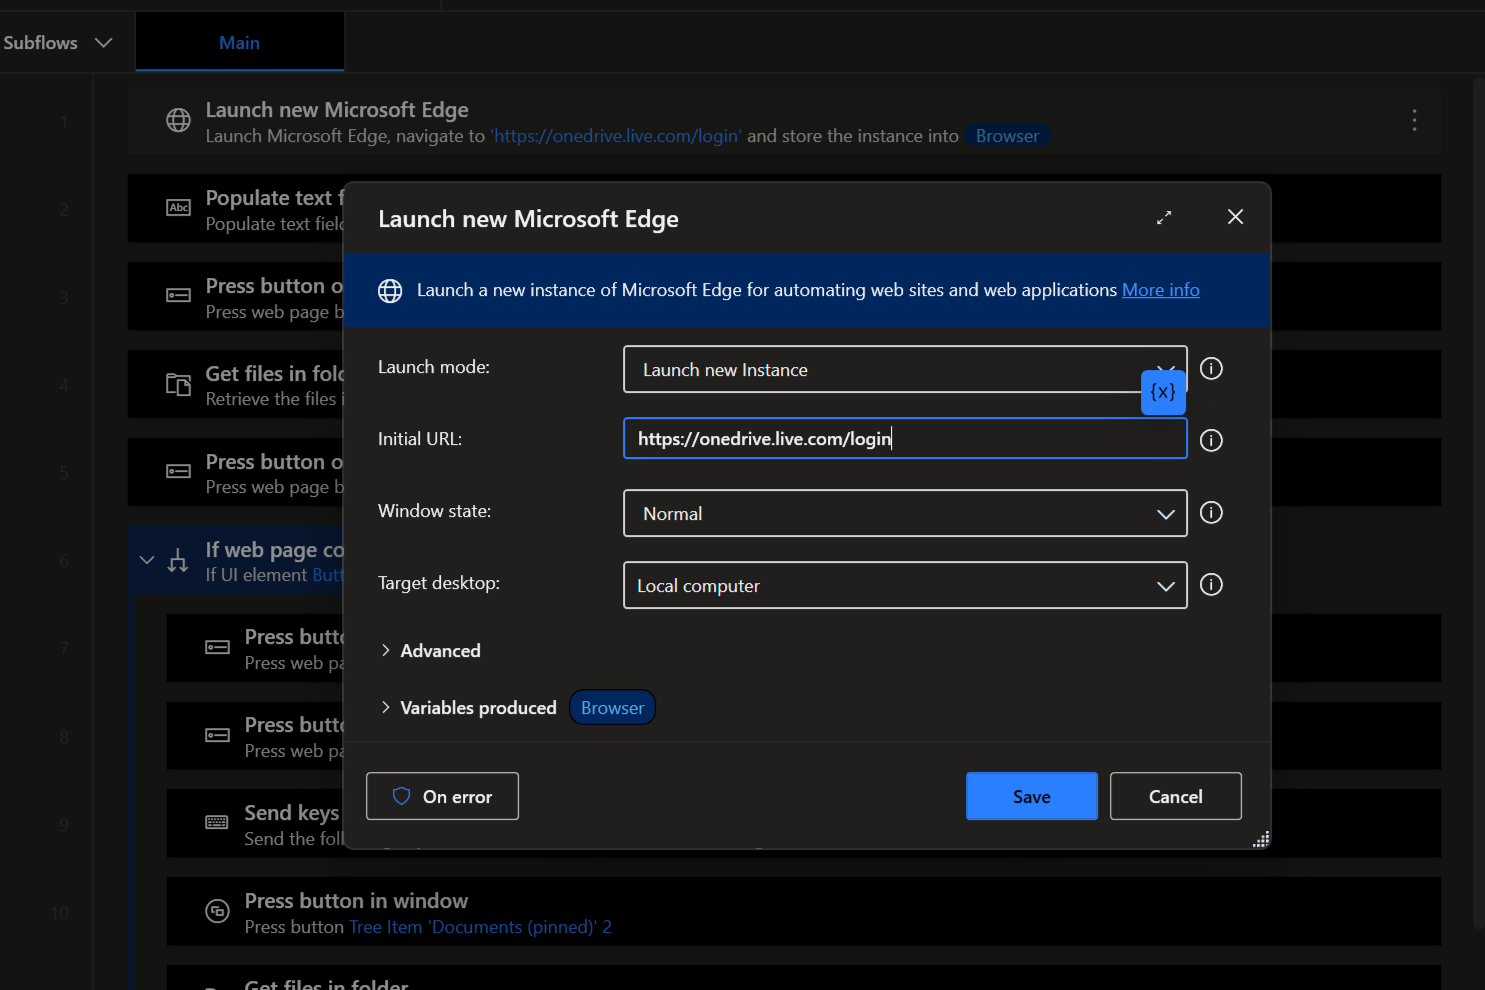The width and height of the screenshot is (1485, 990).
Task: Open the three-dot menu on the Launch new Microsoft Edge row
Action: [1414, 121]
